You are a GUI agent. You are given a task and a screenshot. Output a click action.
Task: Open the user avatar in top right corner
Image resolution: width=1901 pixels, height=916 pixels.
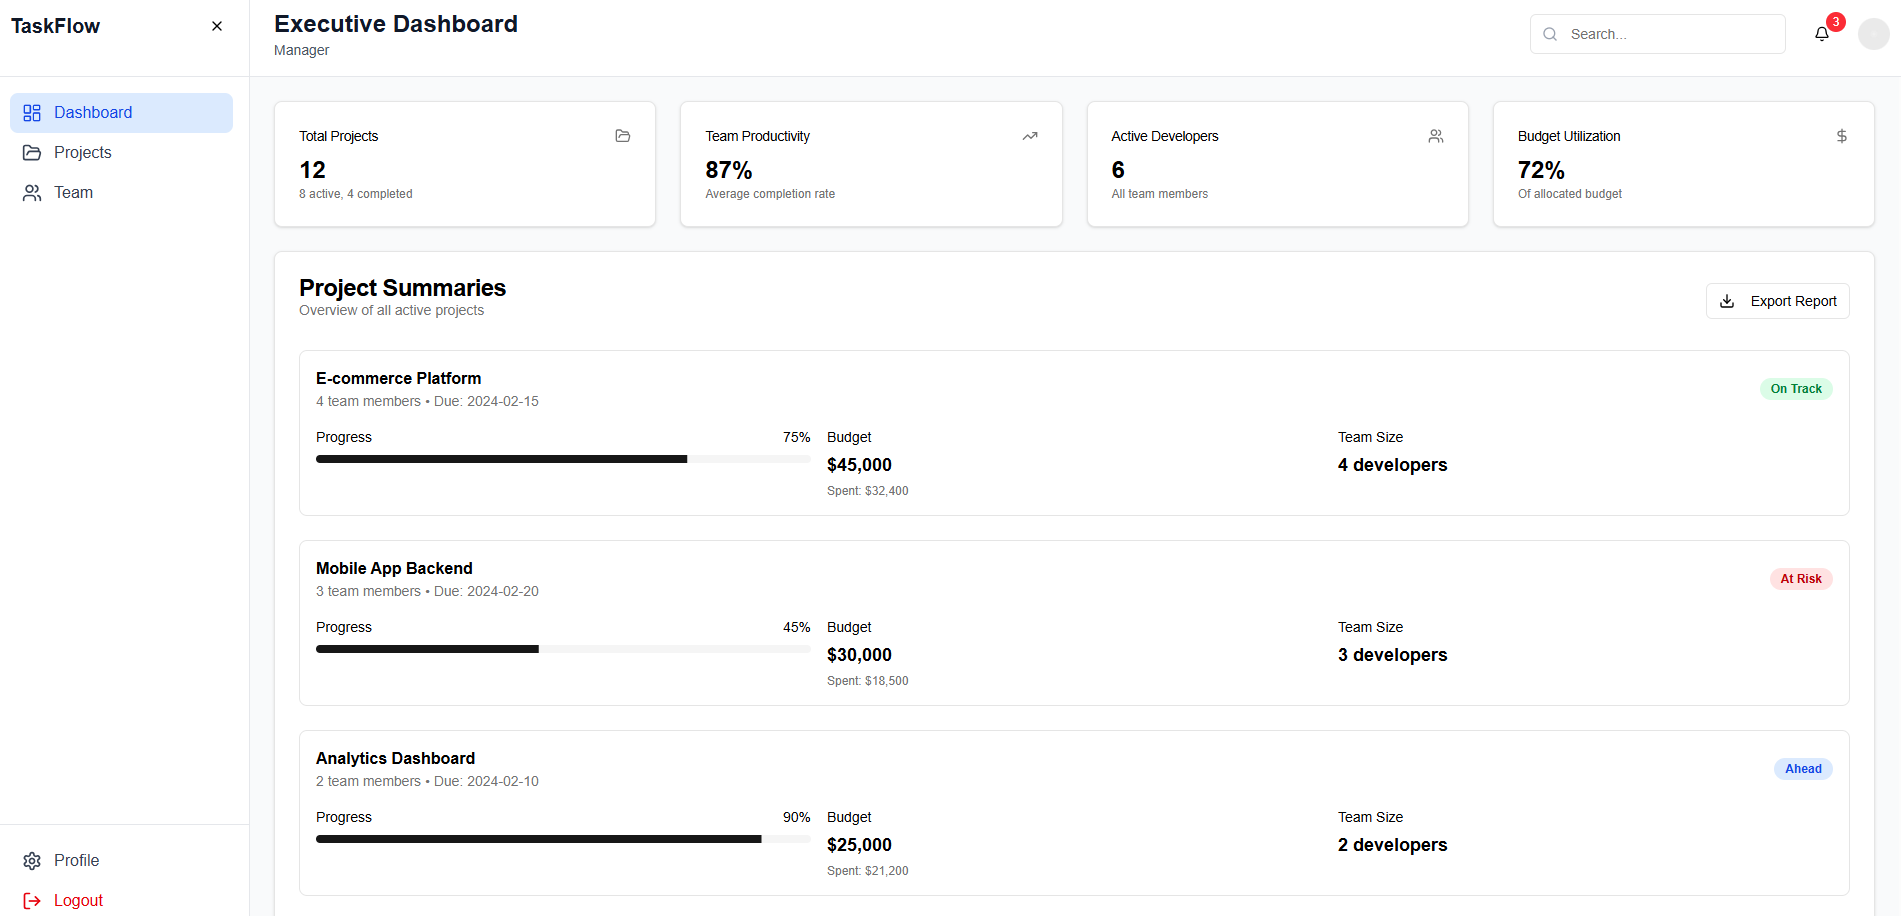[x=1874, y=33]
